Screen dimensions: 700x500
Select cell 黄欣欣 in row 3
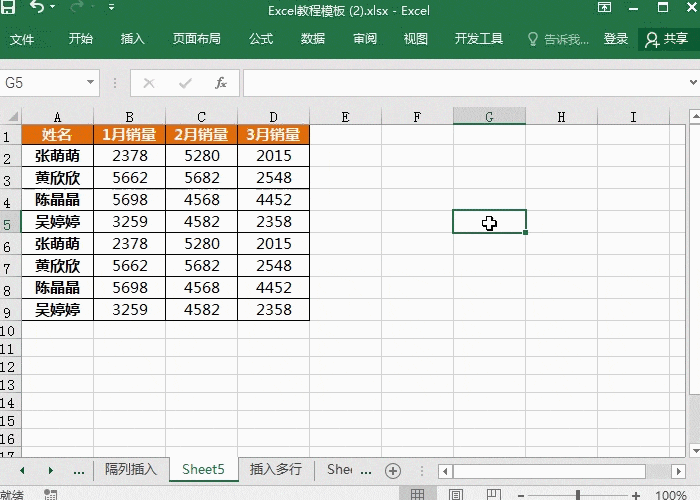58,178
